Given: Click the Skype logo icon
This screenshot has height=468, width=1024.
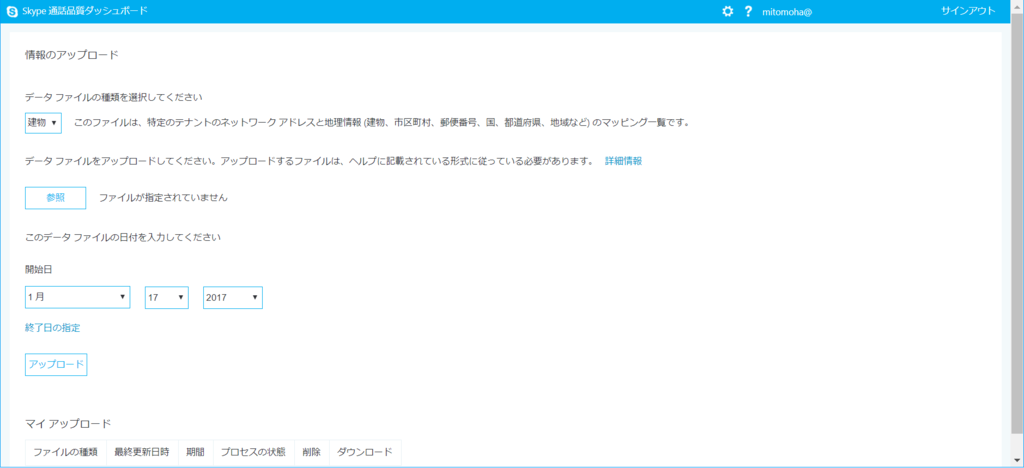Looking at the screenshot, I should [12, 11].
